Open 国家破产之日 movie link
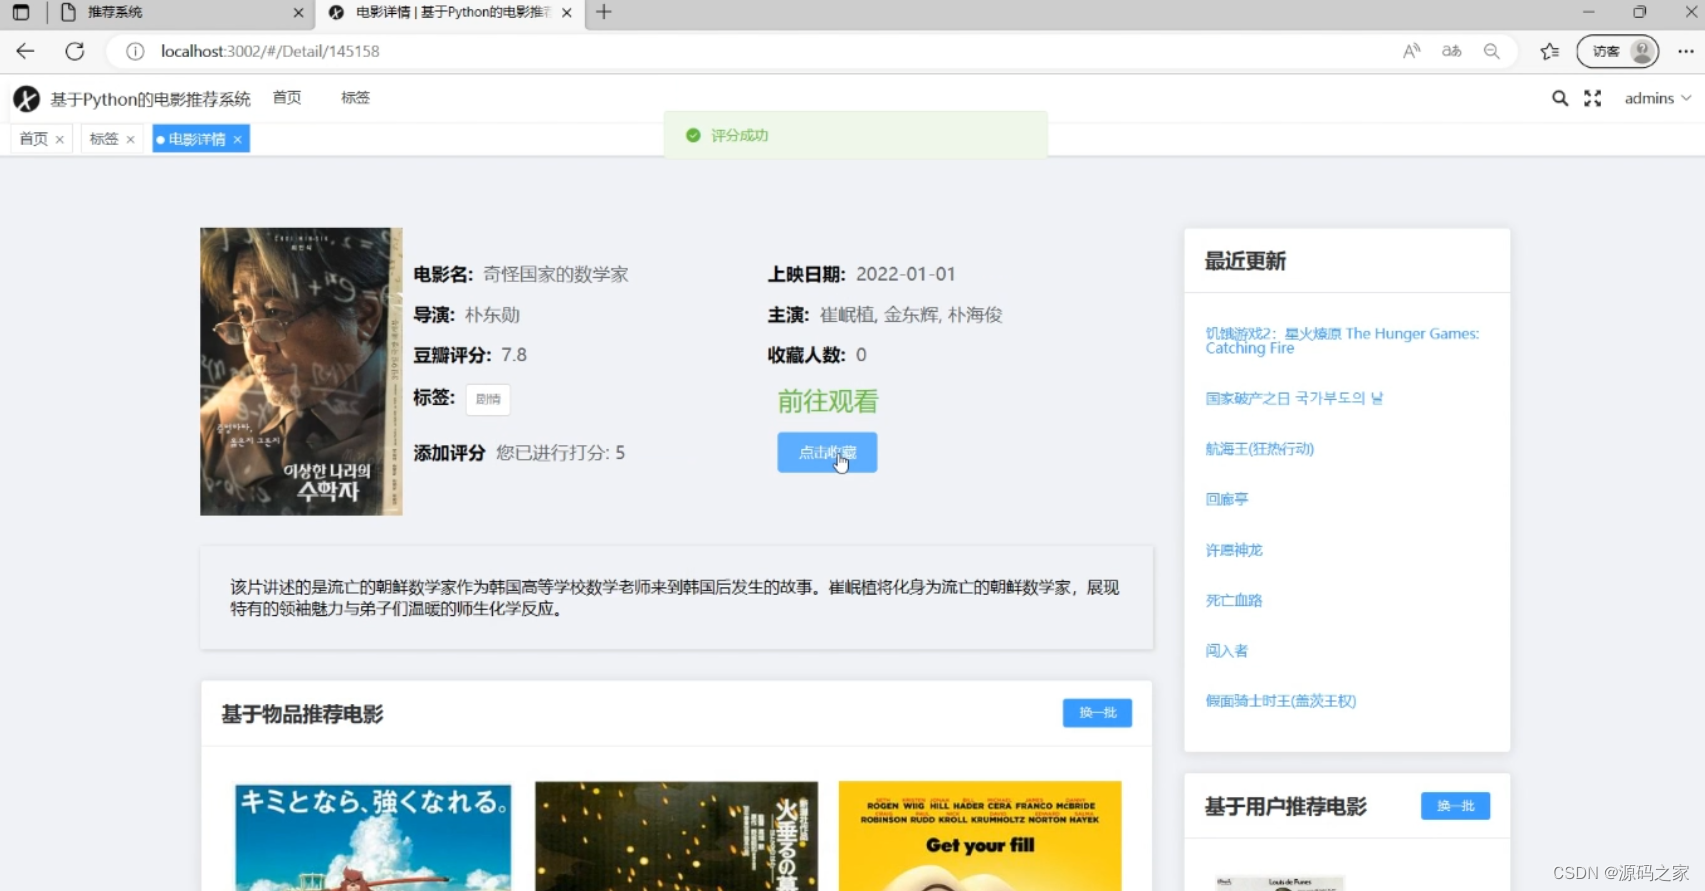 pyautogui.click(x=1294, y=398)
